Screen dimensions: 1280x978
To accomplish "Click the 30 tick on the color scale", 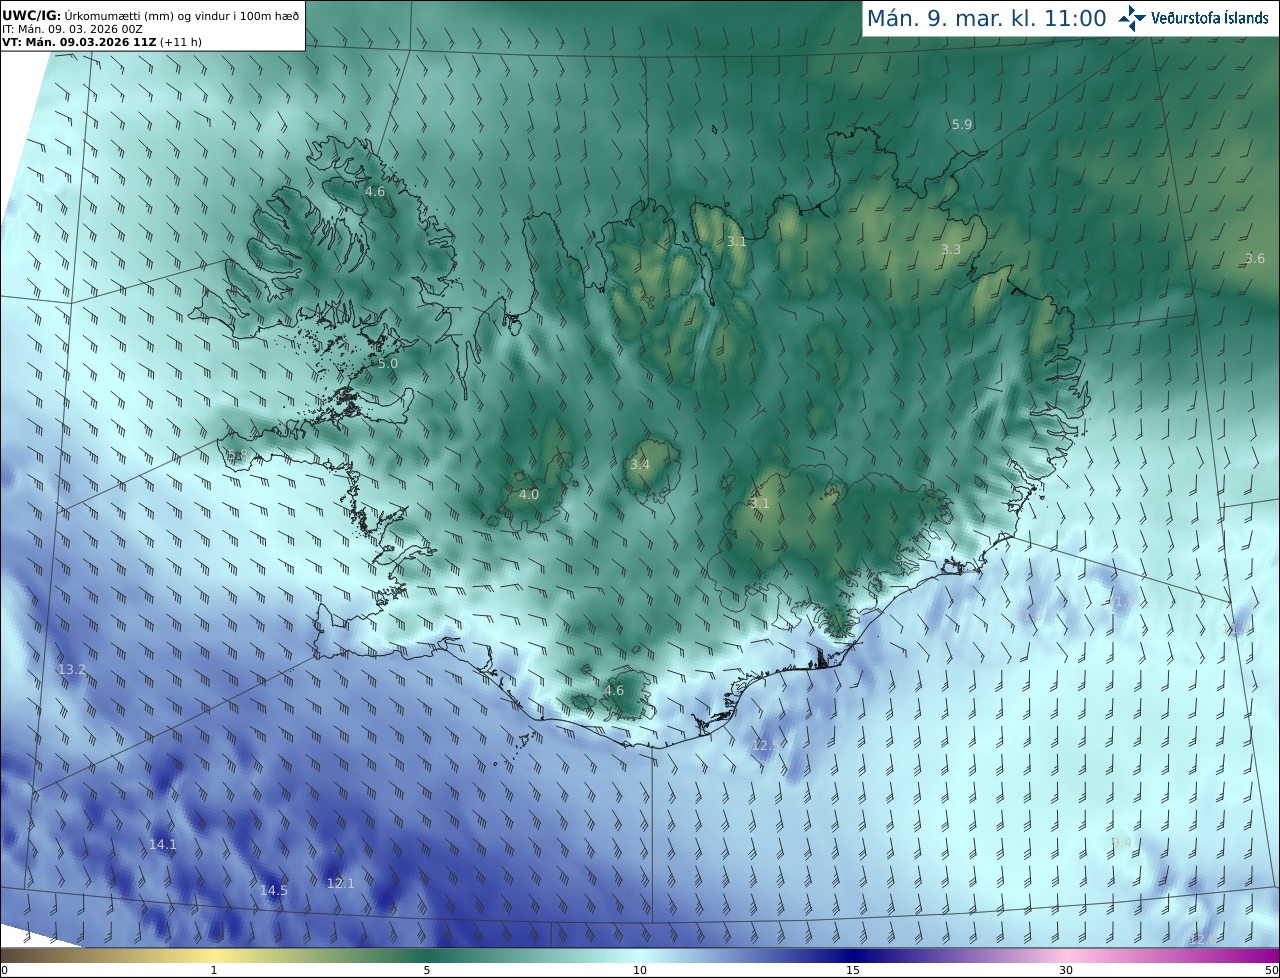I will 1066,970.
